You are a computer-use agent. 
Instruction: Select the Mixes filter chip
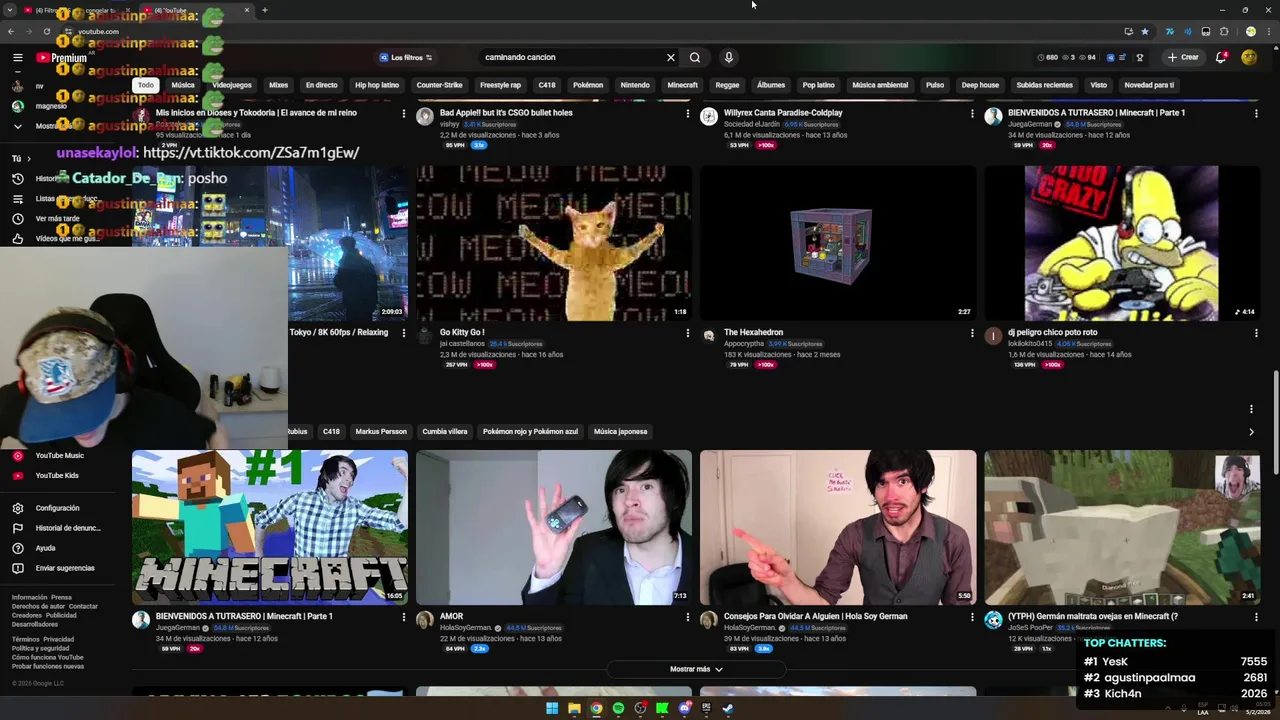tap(278, 85)
